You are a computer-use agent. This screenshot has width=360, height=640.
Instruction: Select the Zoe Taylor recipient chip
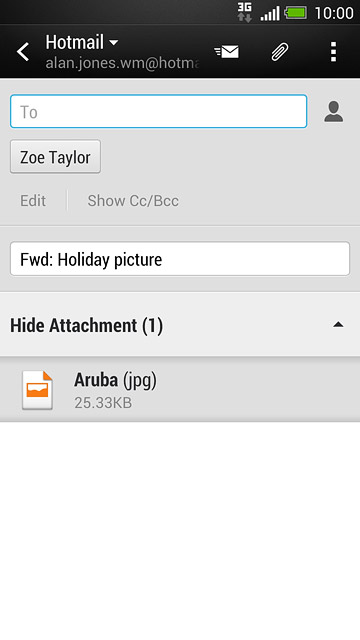pos(55,157)
